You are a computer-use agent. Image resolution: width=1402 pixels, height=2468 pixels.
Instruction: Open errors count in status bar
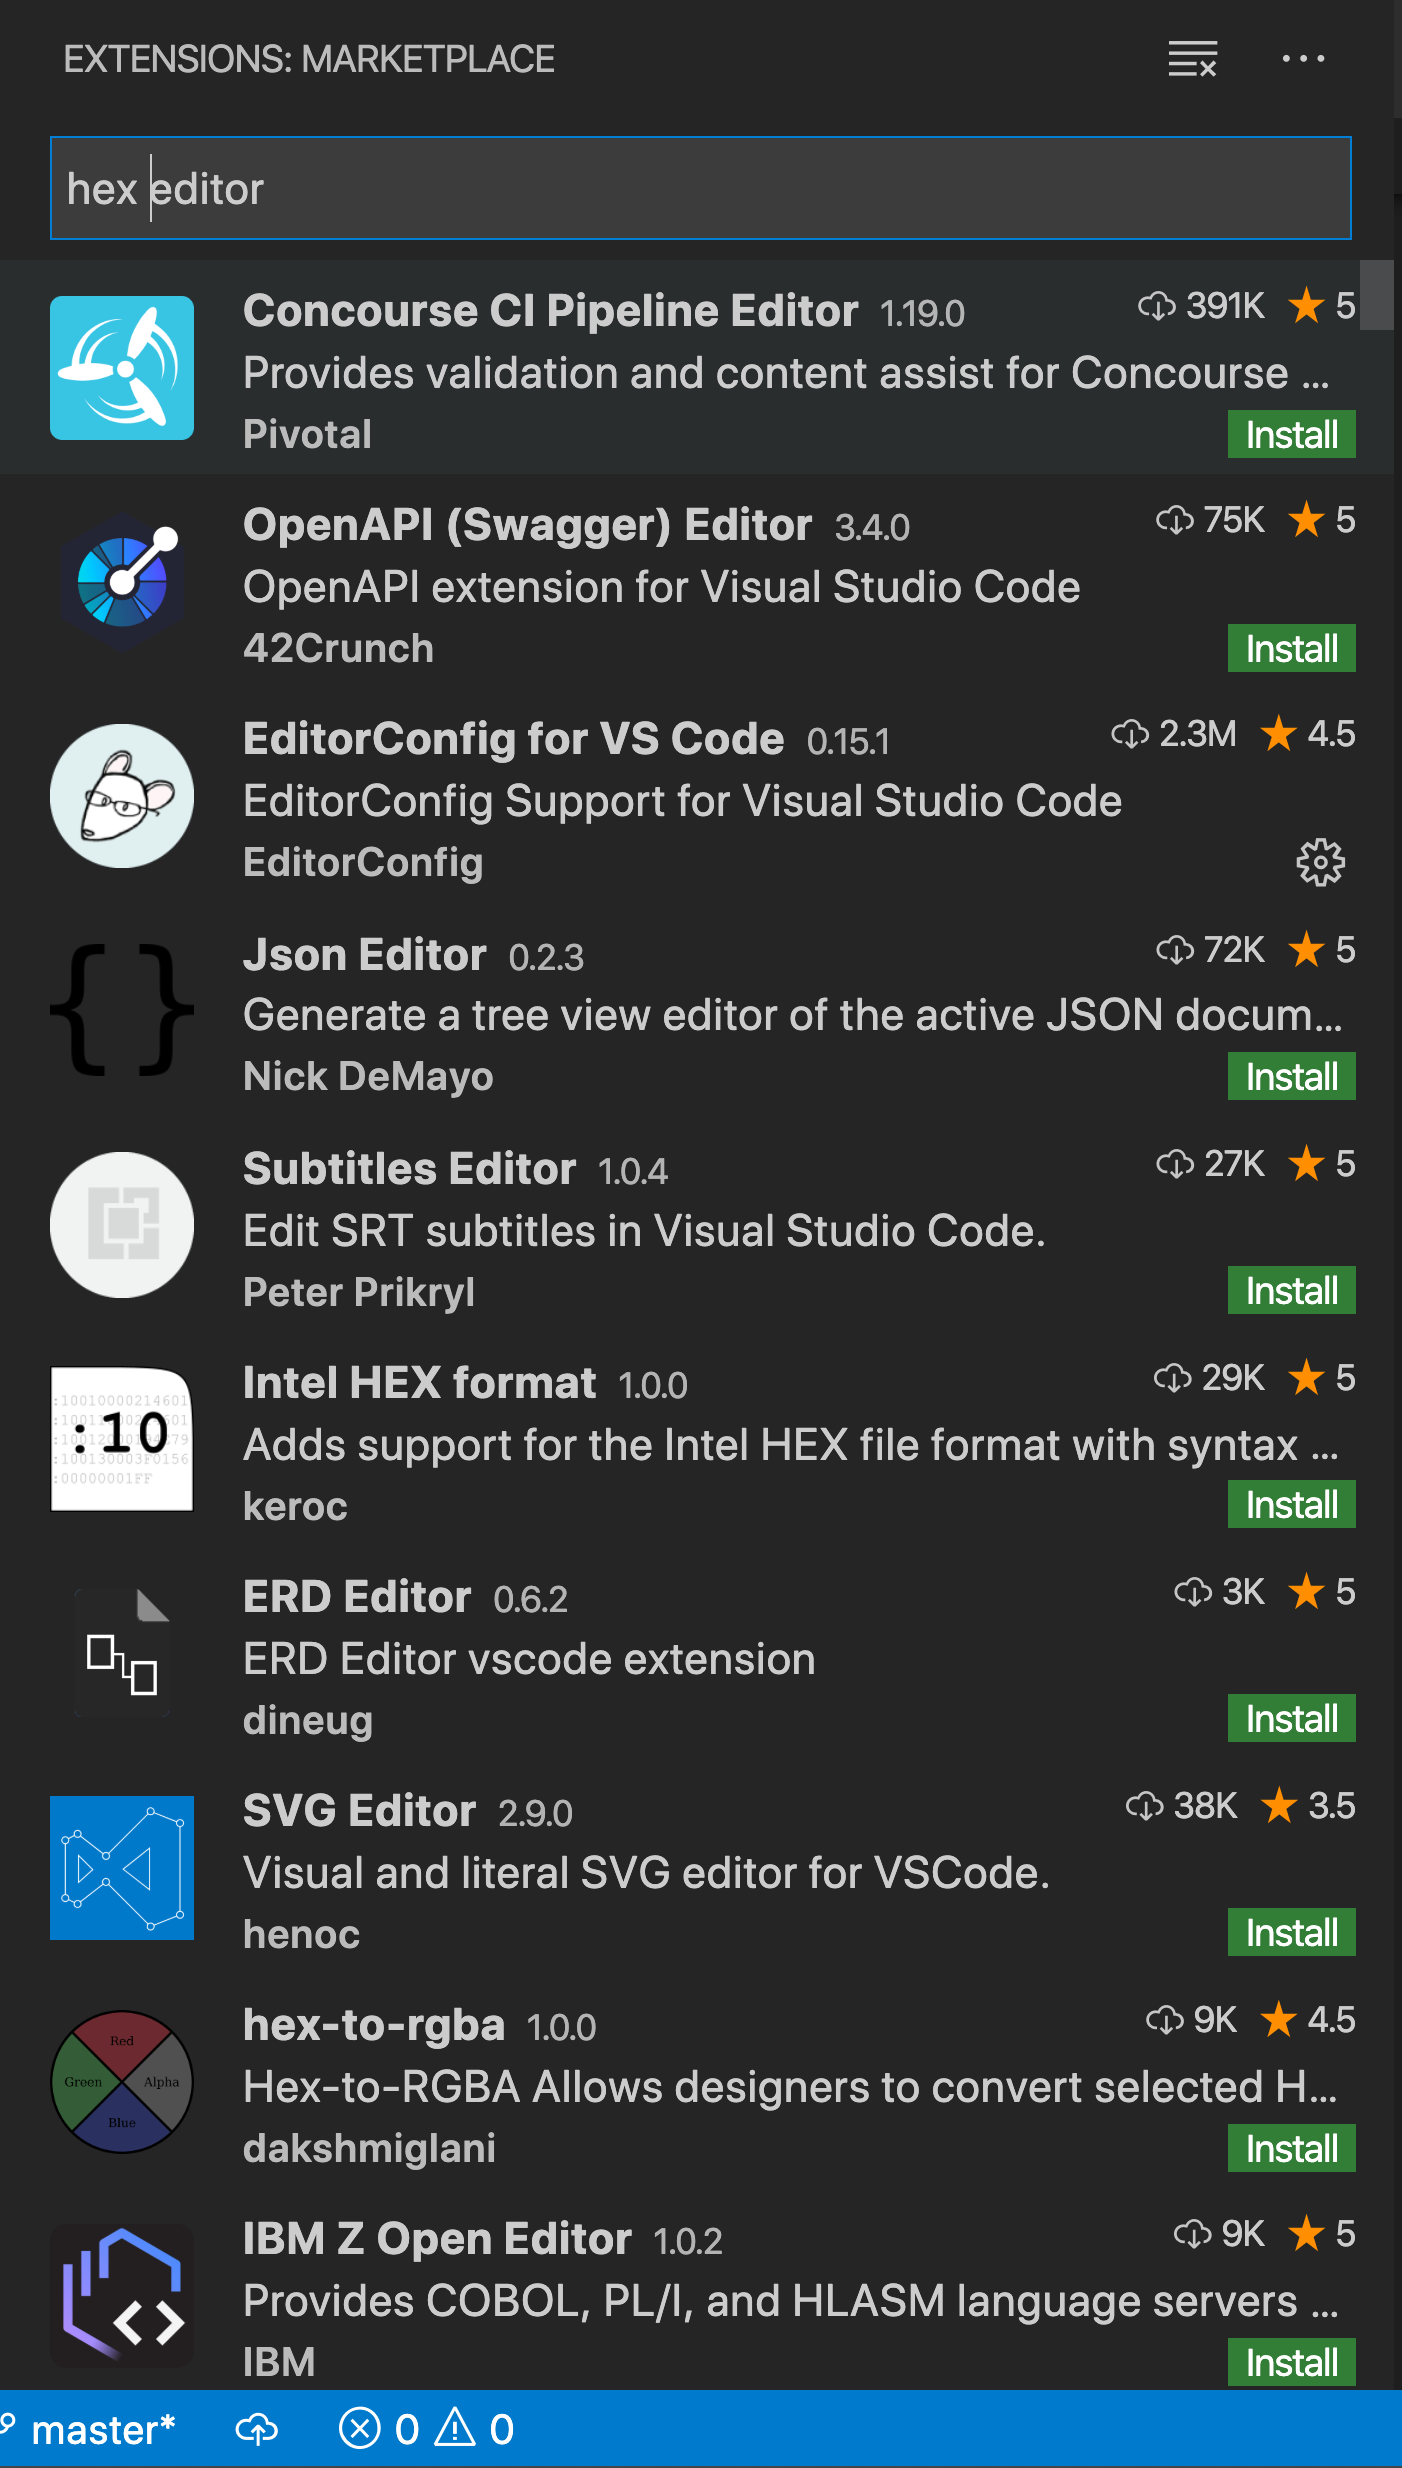click(379, 2429)
